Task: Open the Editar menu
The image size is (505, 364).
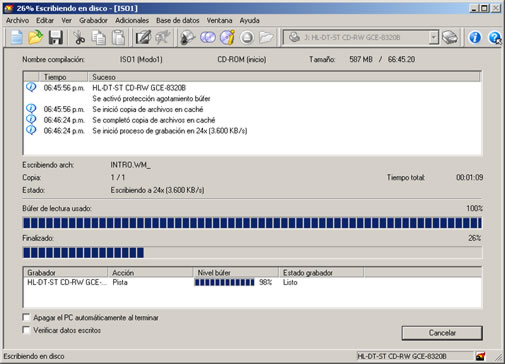Action: pyautogui.click(x=45, y=20)
